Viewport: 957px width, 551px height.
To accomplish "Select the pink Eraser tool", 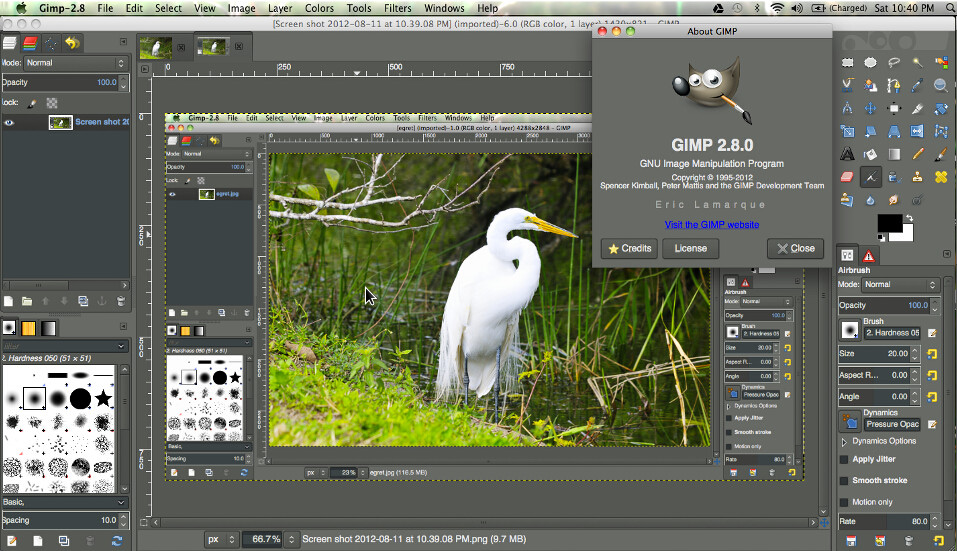I will coord(847,177).
